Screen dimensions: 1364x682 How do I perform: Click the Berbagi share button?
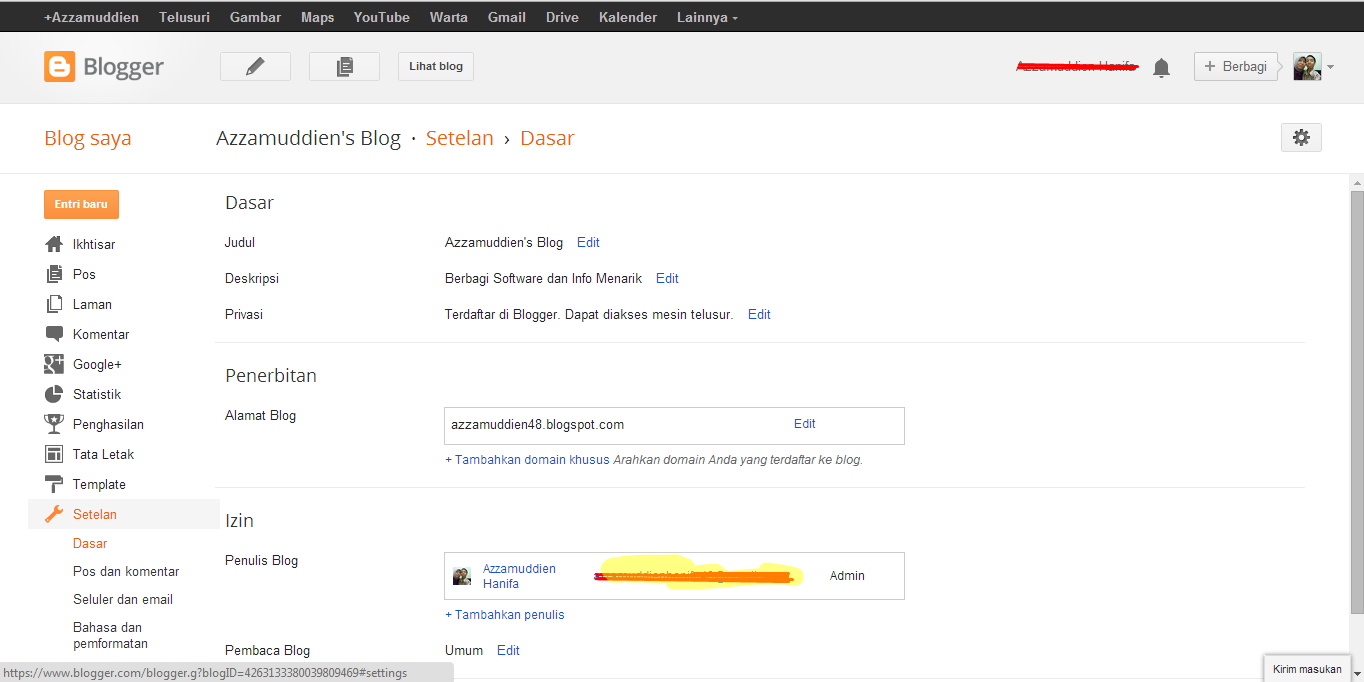1236,66
